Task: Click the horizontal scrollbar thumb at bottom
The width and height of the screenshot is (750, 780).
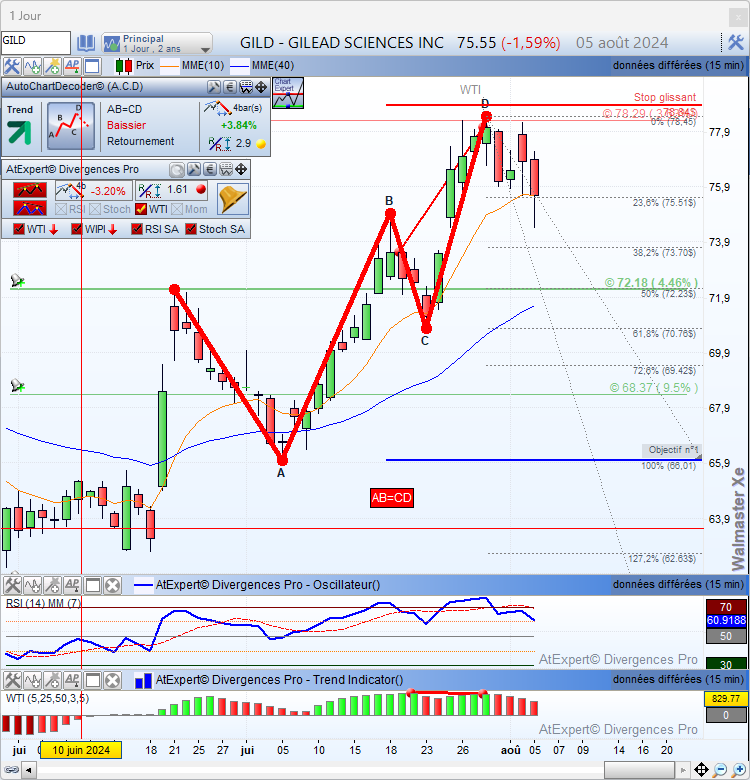Action: [639, 770]
